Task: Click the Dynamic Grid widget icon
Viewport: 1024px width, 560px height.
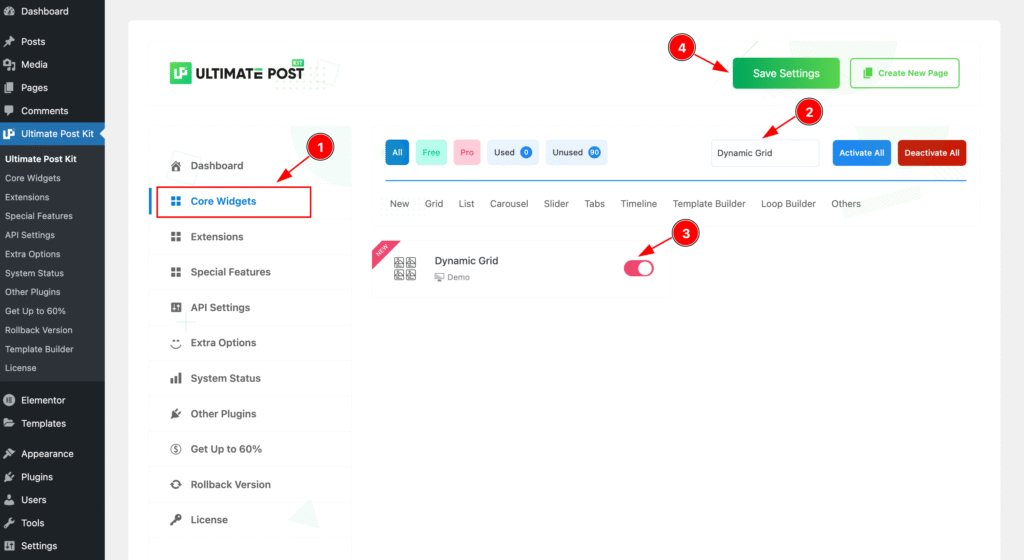Action: (x=405, y=268)
